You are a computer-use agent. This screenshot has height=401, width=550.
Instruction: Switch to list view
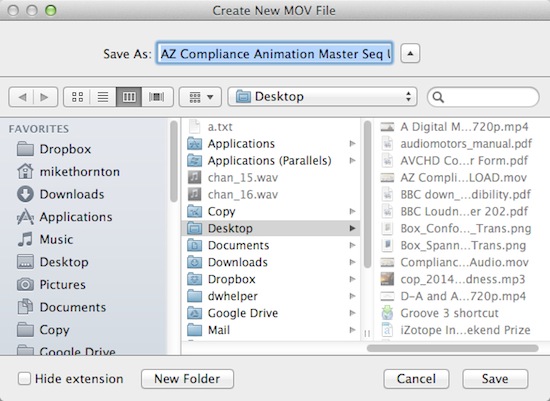click(x=103, y=97)
